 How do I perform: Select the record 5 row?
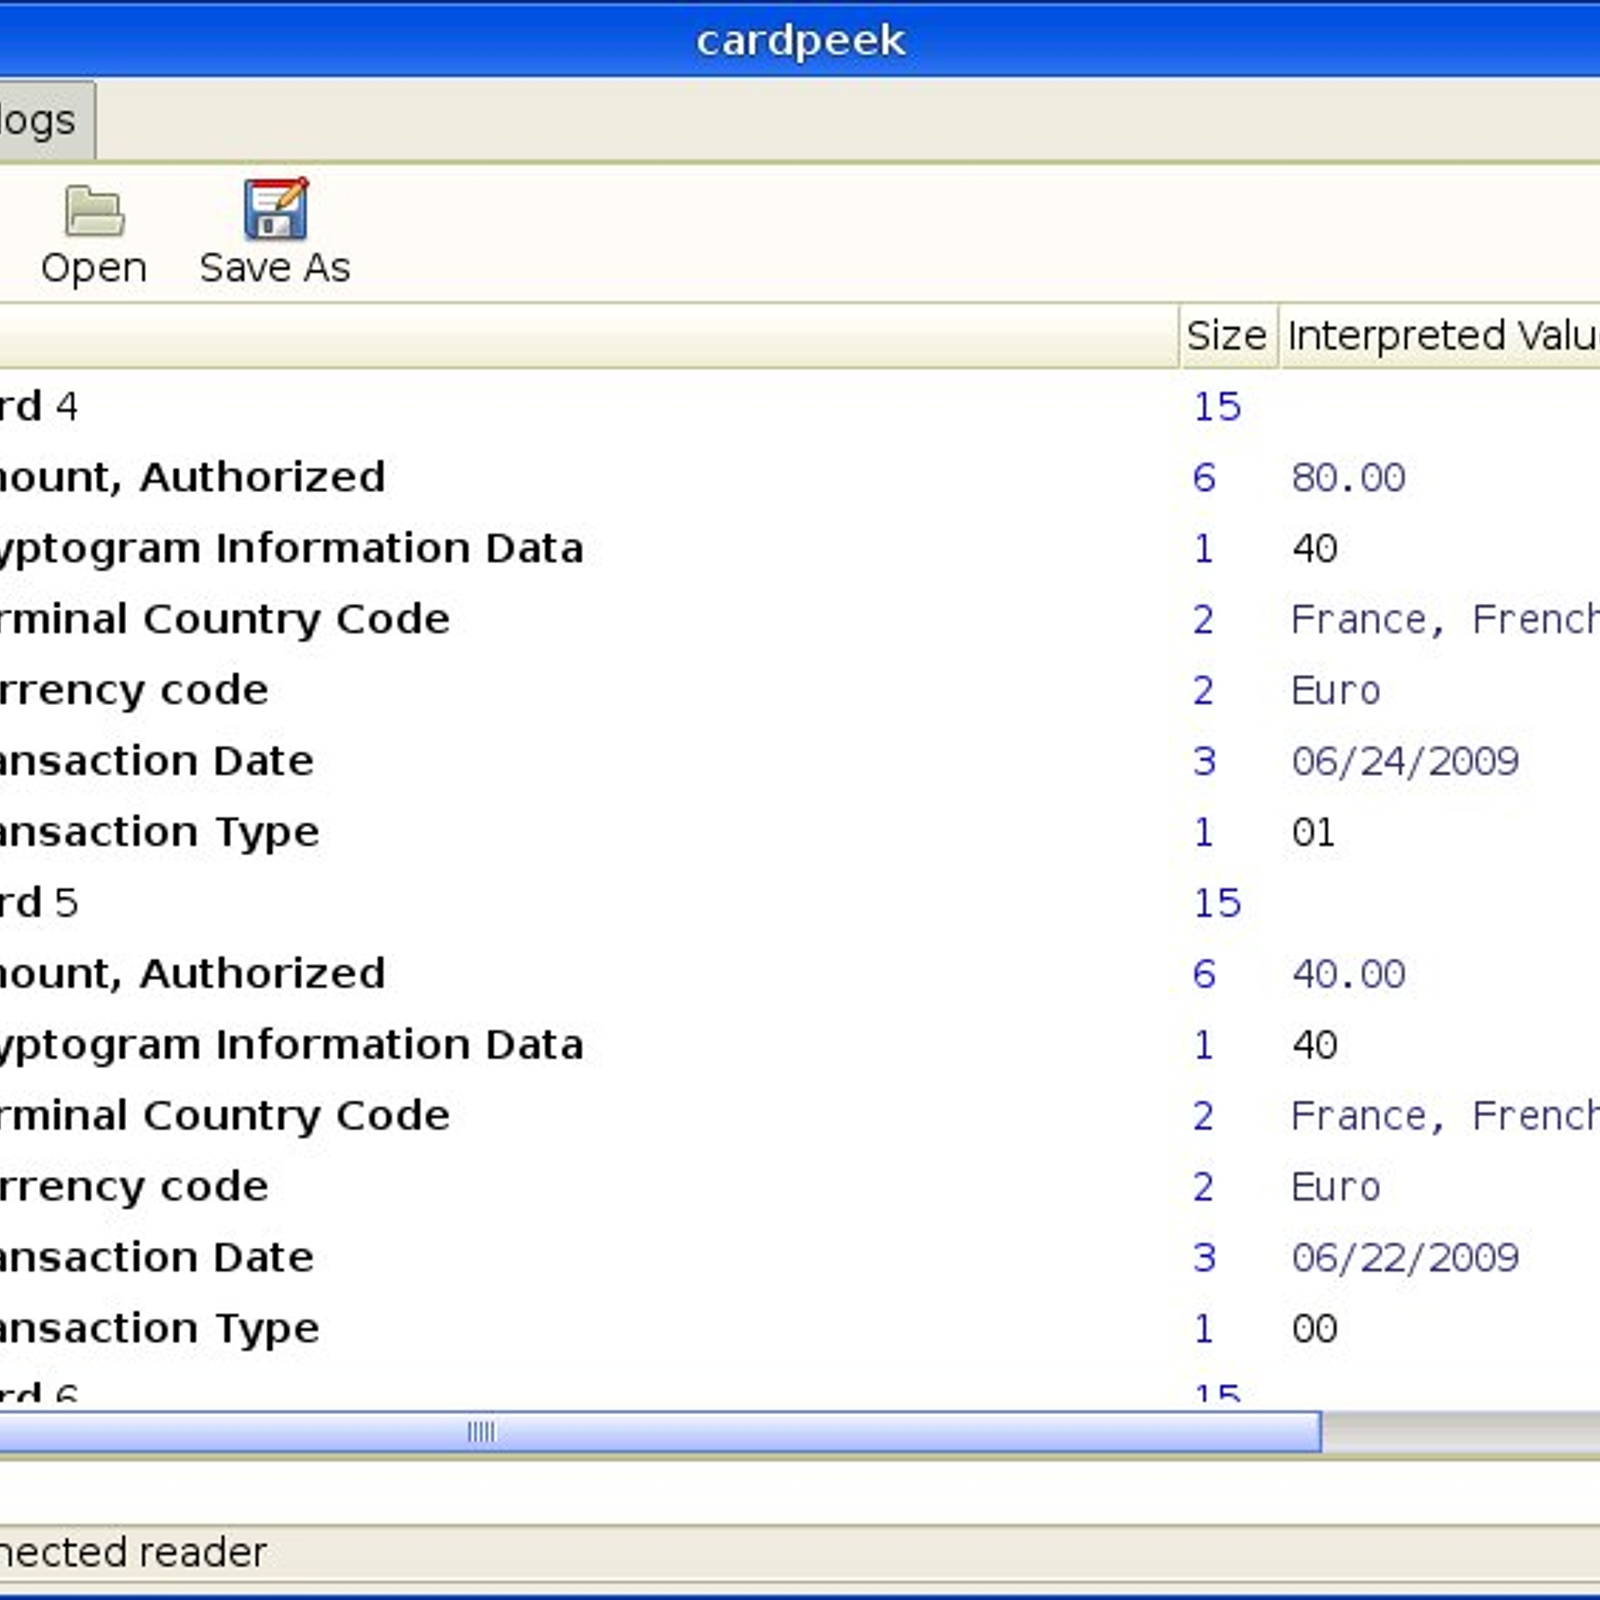(800, 903)
